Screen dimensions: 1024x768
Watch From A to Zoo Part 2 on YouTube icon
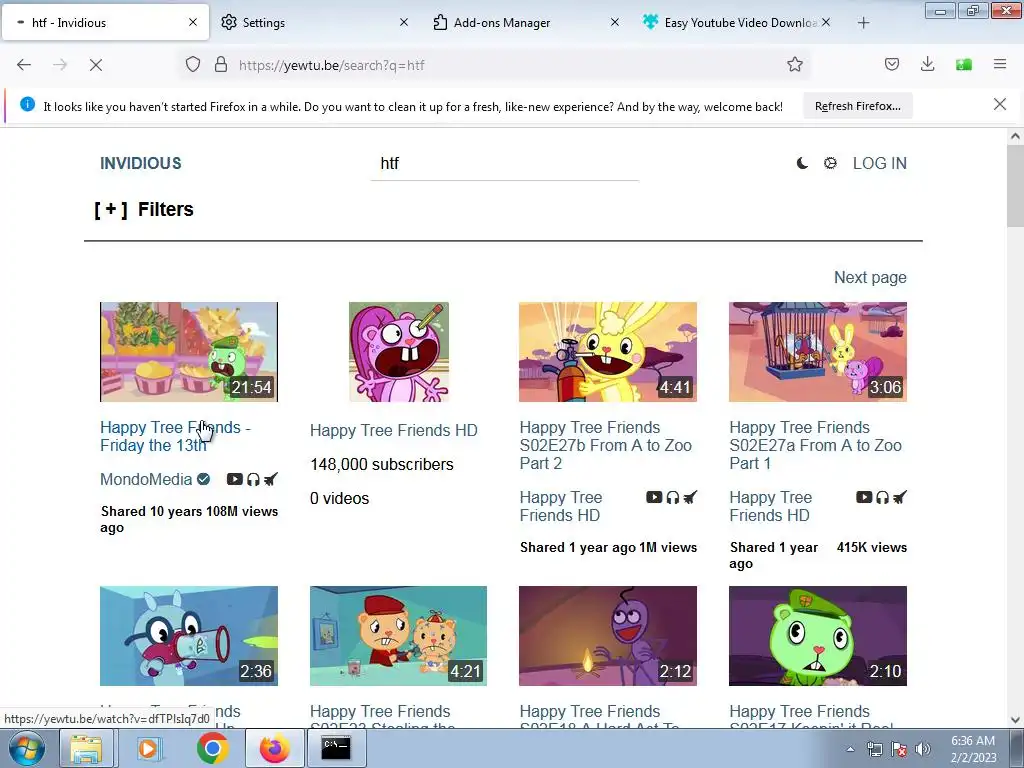tap(654, 498)
